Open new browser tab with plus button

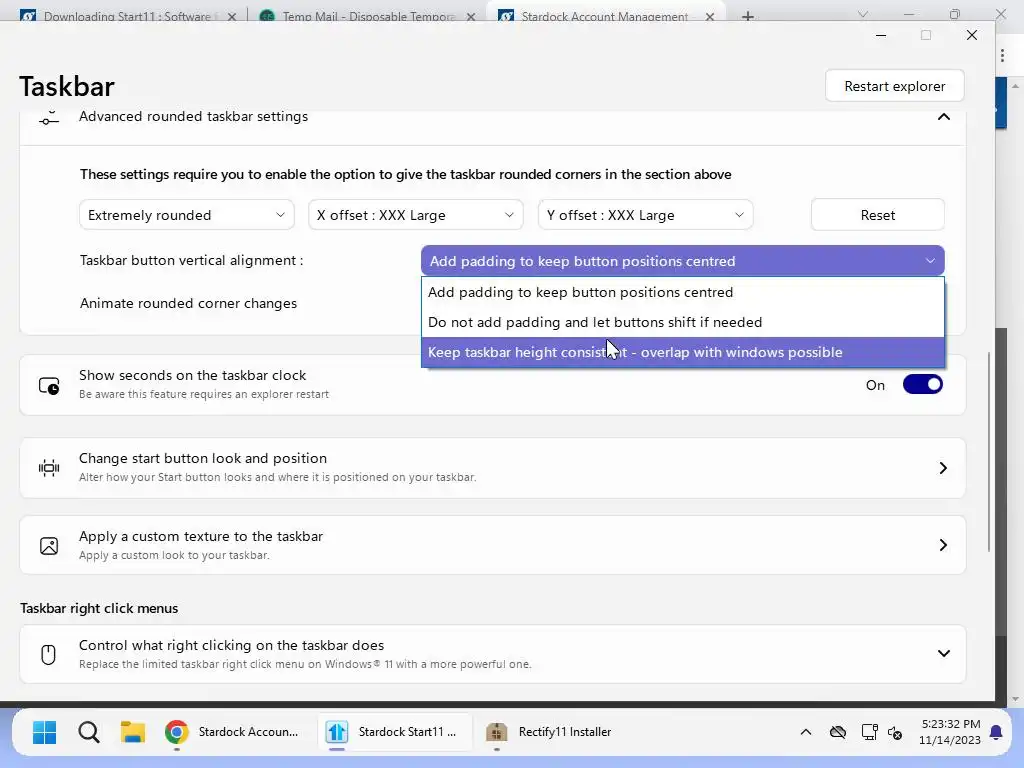tap(748, 16)
